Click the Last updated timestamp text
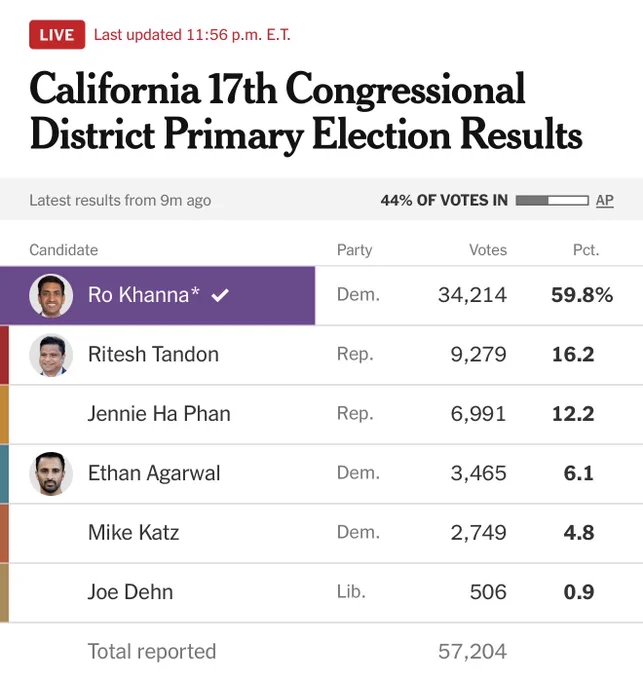Screen dimensions: 643x680 pyautogui.click(x=192, y=35)
